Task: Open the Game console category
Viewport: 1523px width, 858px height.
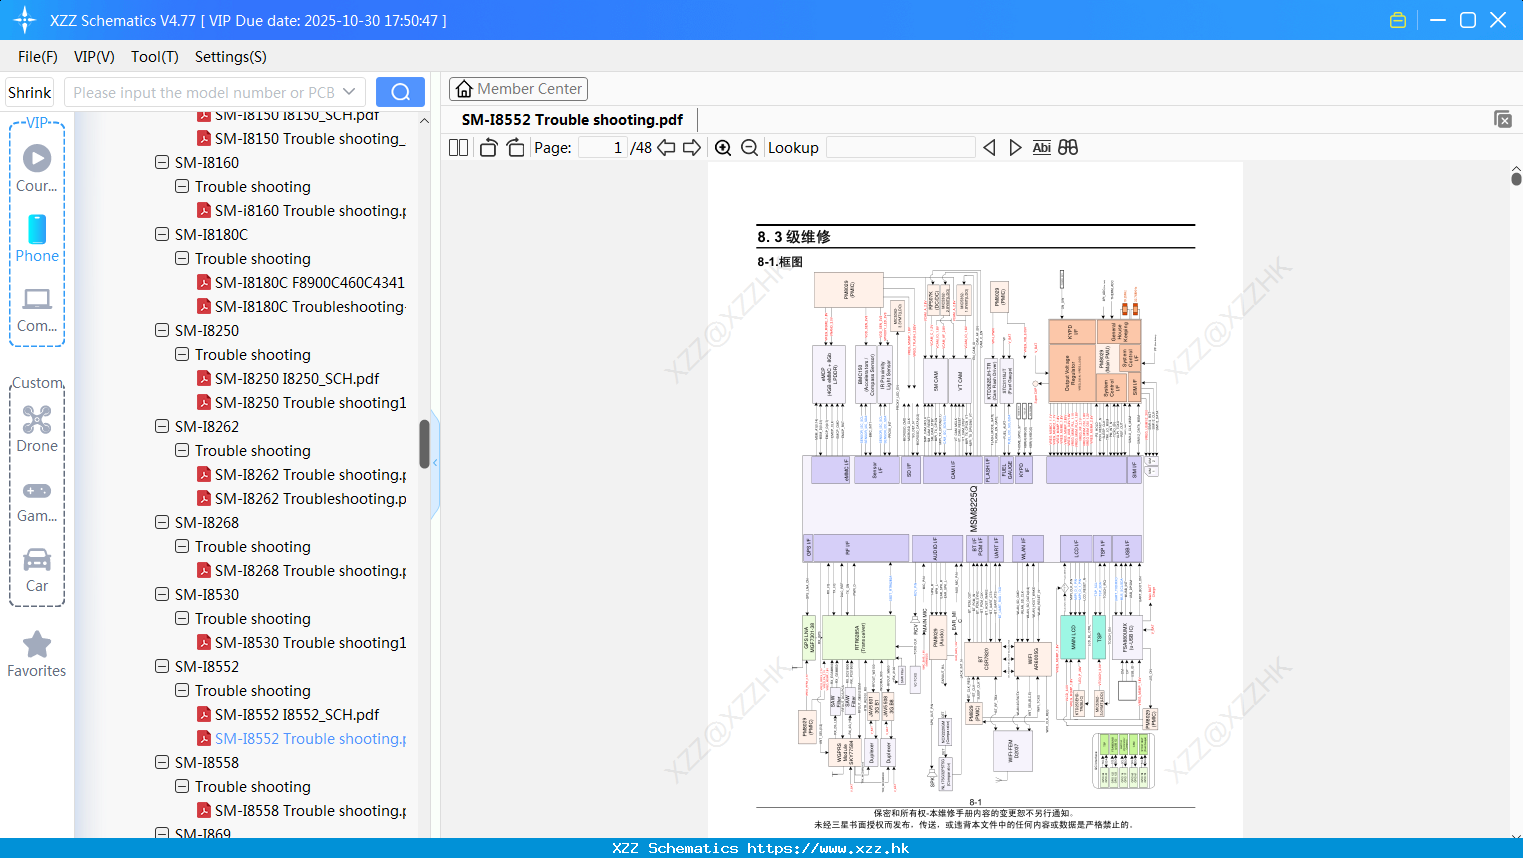Action: click(37, 500)
